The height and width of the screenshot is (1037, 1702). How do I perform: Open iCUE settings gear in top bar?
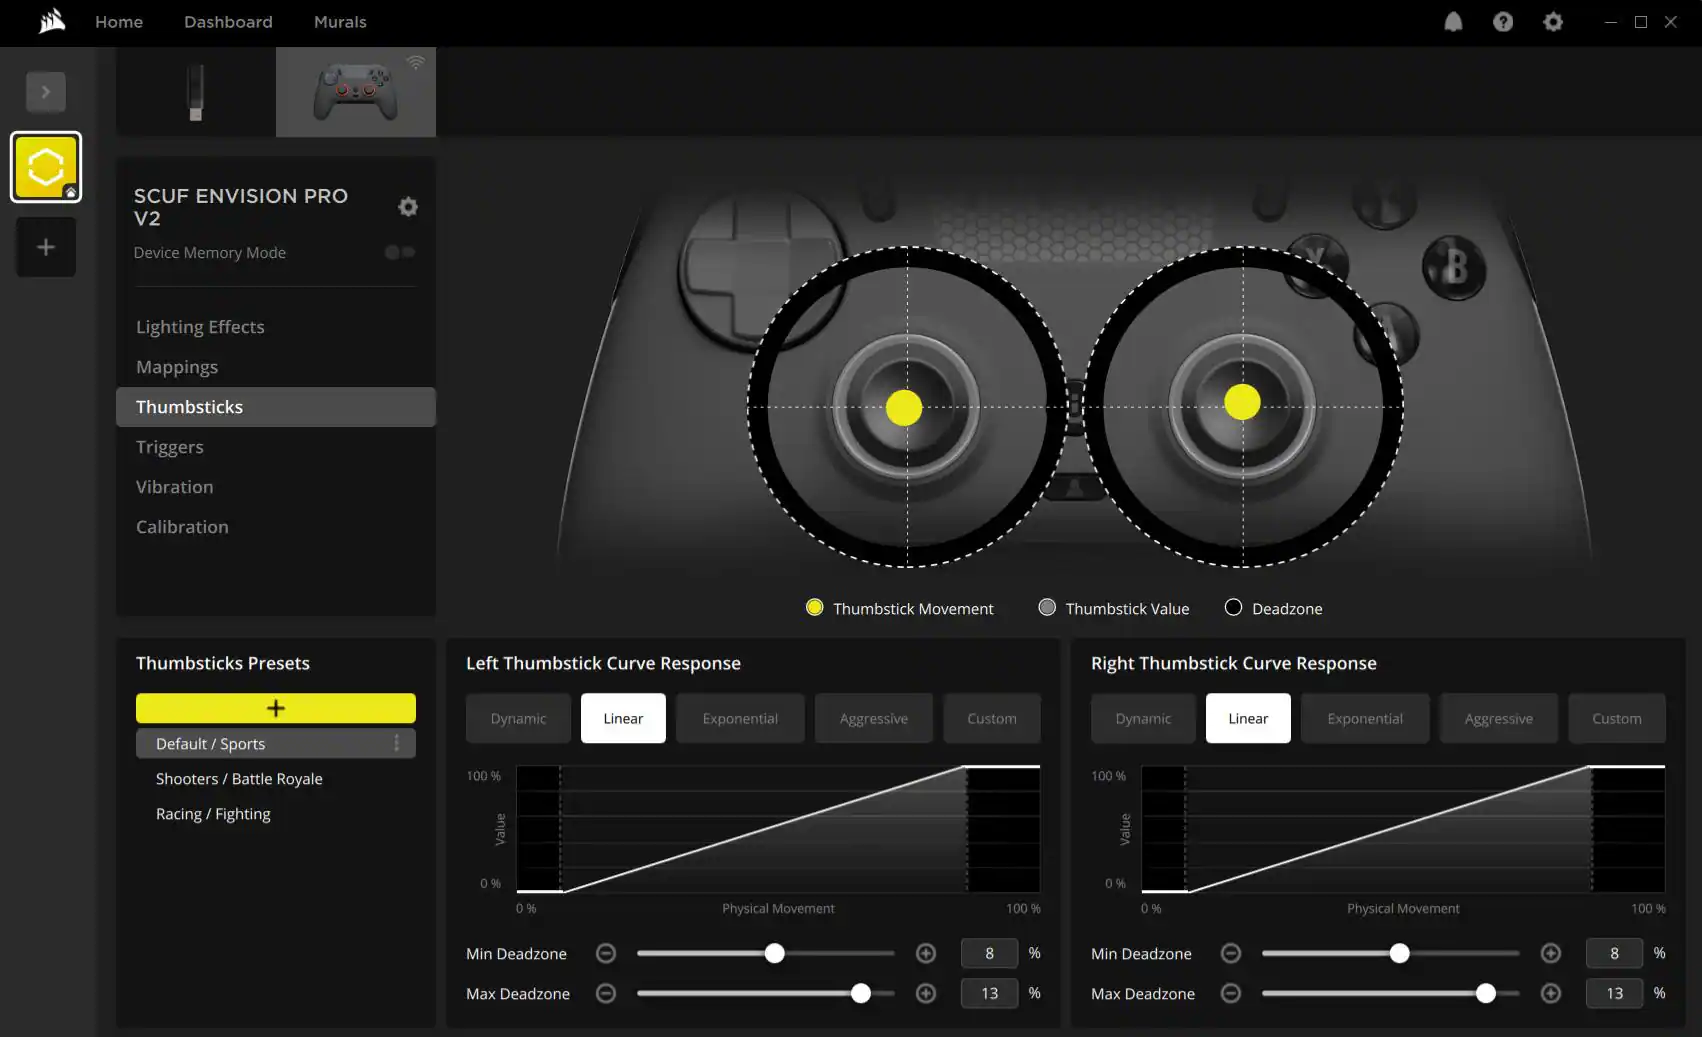pyautogui.click(x=1553, y=22)
